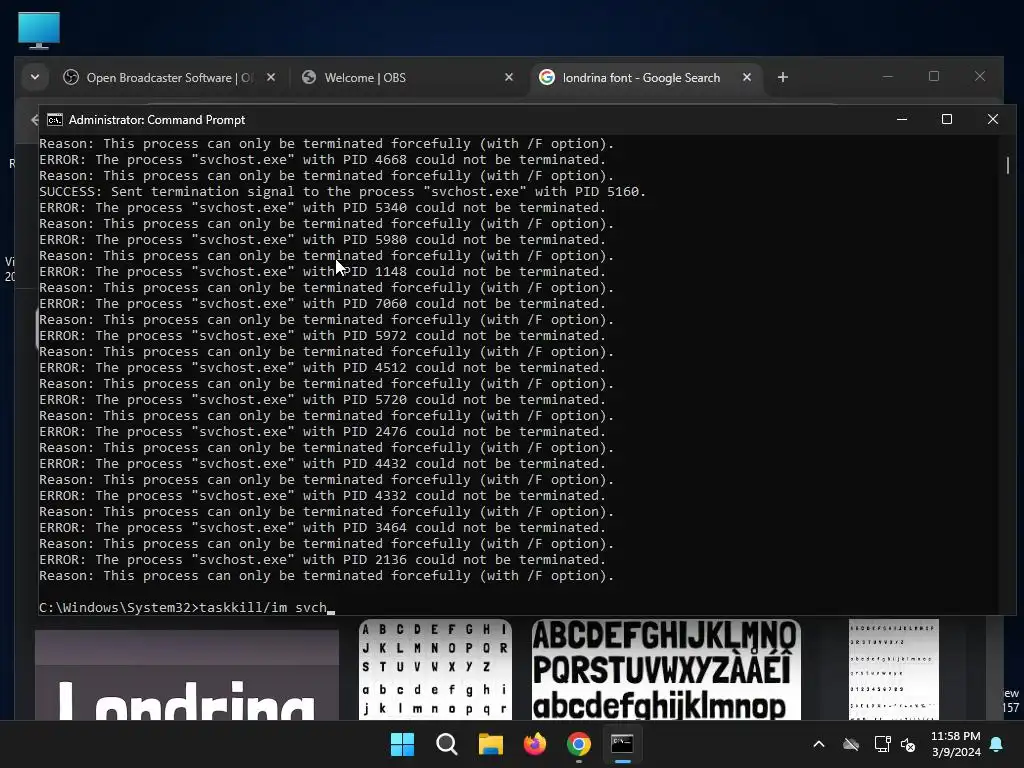Click the OBS favicon on first tab
This screenshot has height=768, width=1024.
71,77
